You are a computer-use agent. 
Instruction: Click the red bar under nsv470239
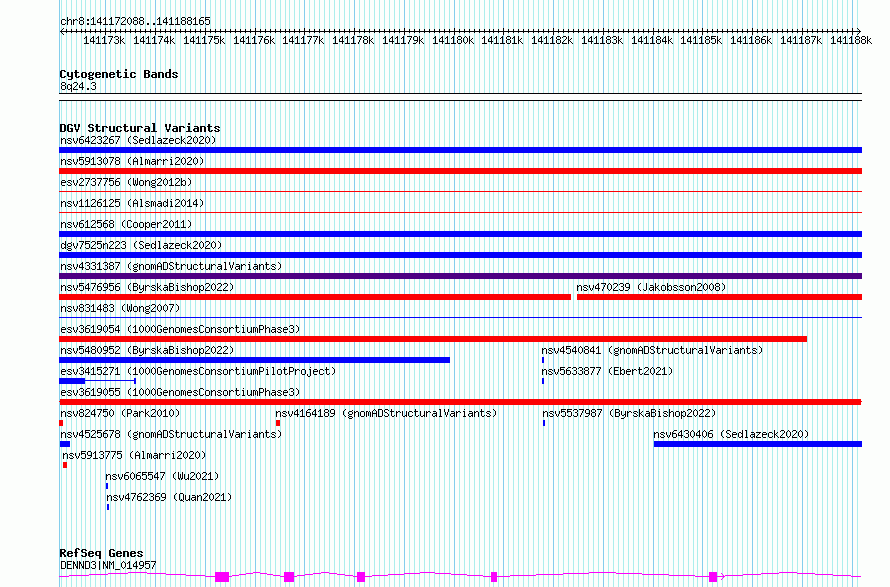(x=719, y=297)
